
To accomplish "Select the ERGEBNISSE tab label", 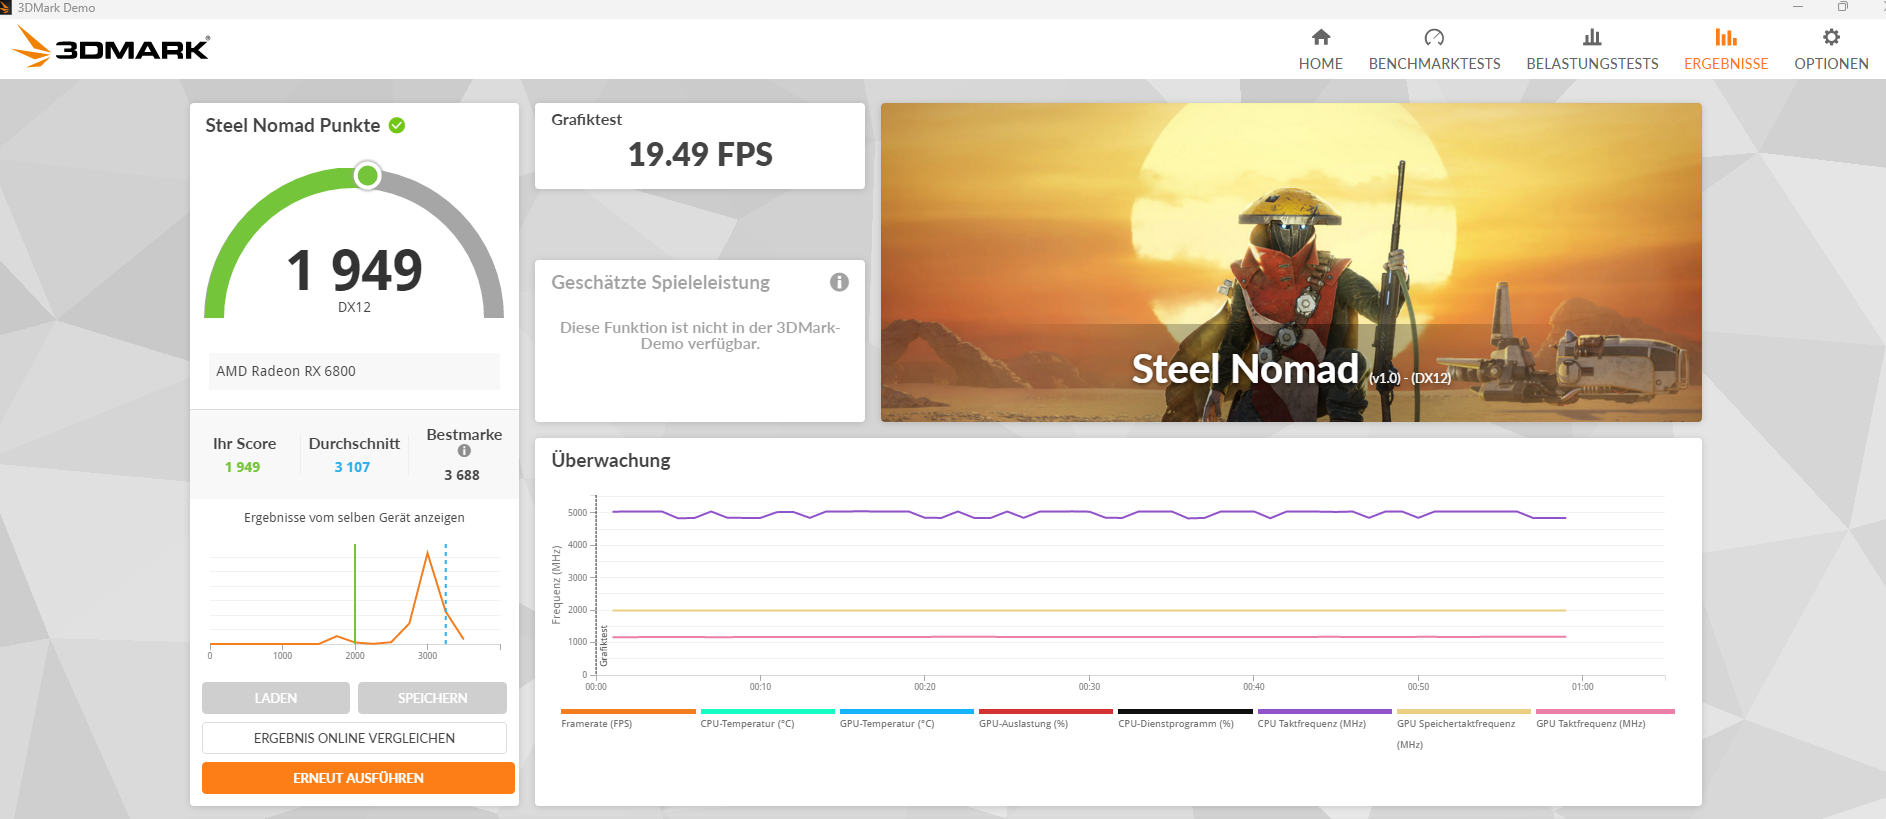I will click(1726, 64).
